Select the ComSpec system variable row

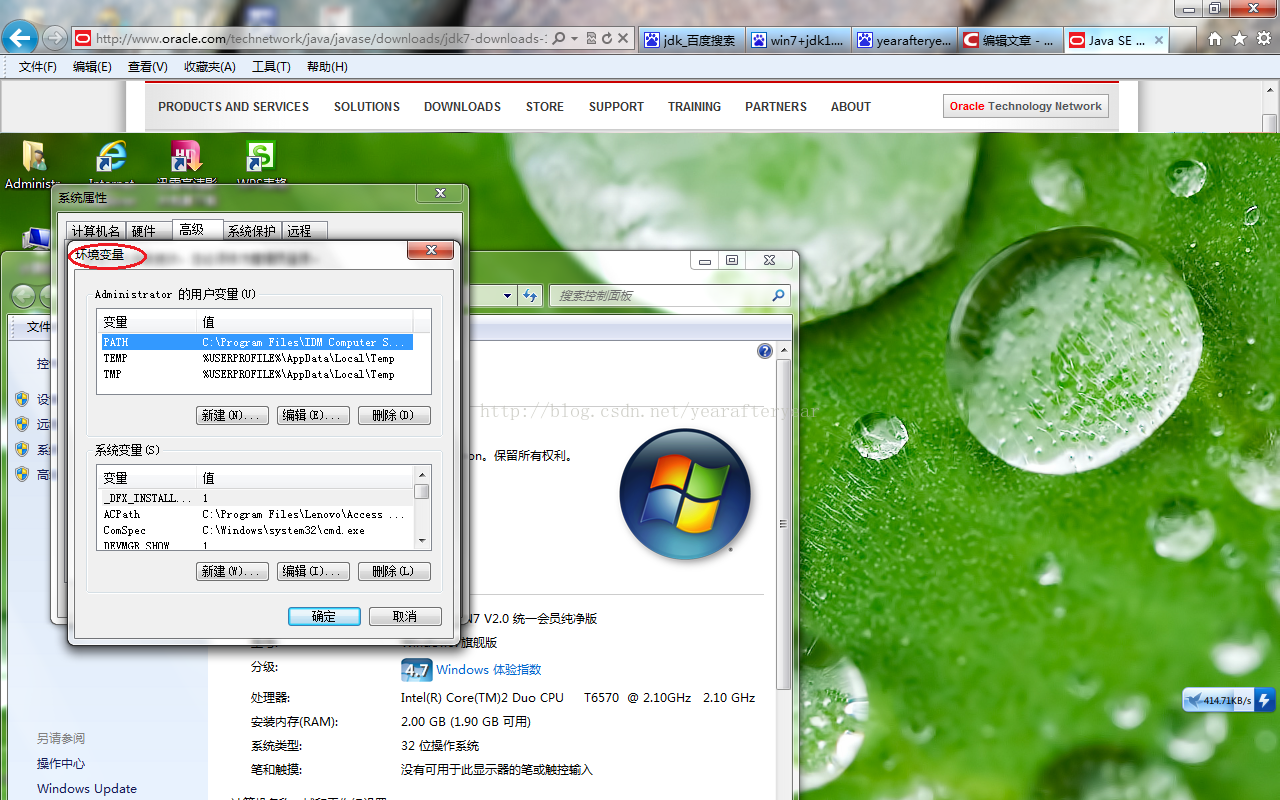tap(257, 530)
